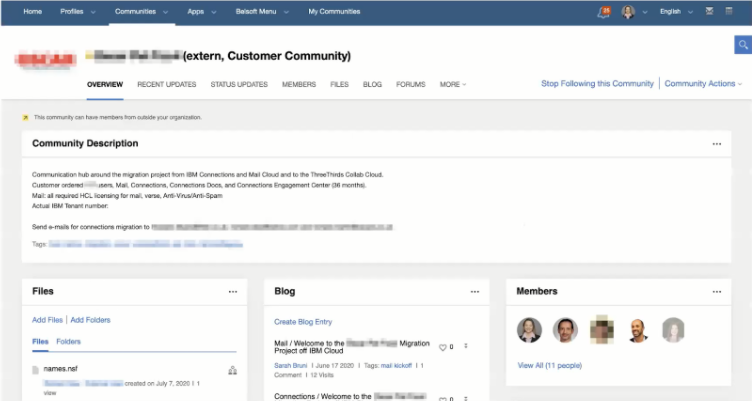Open the English language dropdown
The width and height of the screenshot is (755, 401).
pos(676,12)
